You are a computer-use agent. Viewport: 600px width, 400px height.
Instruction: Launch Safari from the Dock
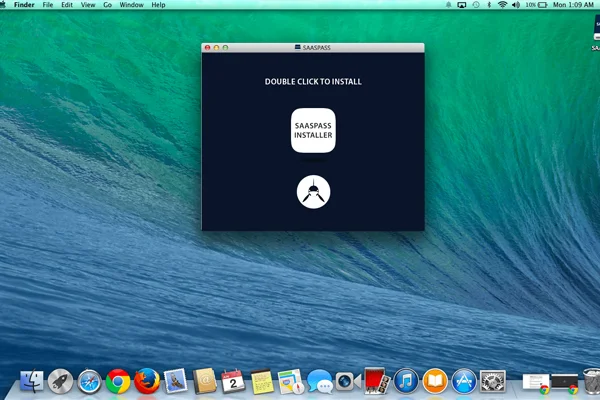point(89,381)
